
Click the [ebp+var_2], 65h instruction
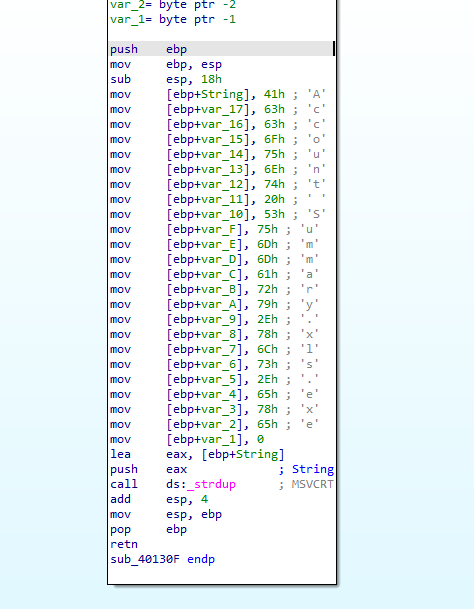point(214,425)
